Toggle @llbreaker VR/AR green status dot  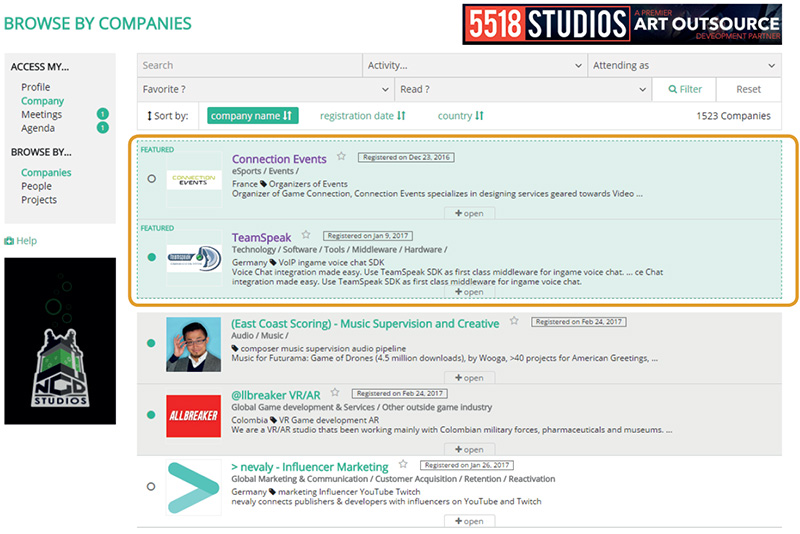pyautogui.click(x=151, y=415)
